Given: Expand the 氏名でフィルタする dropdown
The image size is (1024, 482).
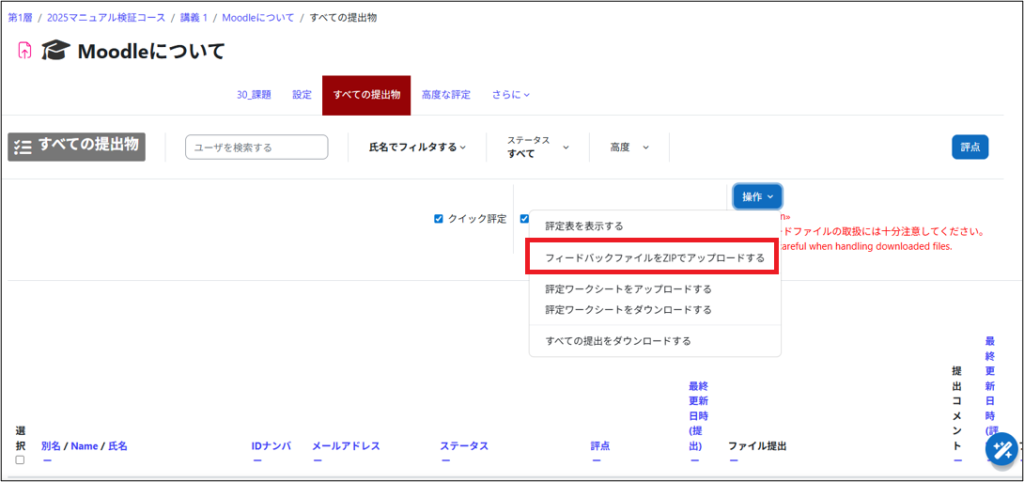Looking at the screenshot, I should (418, 148).
